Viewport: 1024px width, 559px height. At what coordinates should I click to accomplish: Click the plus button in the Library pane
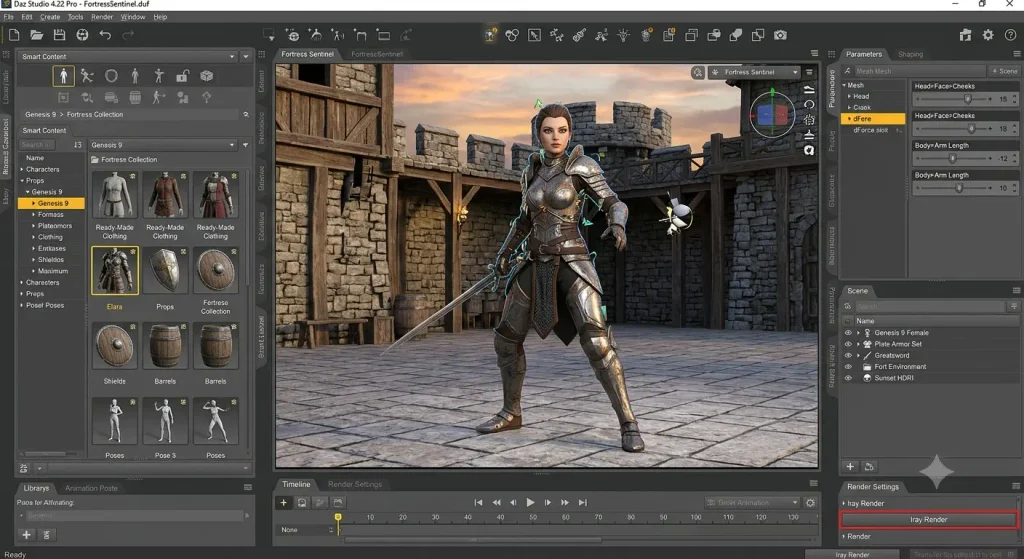(27, 535)
